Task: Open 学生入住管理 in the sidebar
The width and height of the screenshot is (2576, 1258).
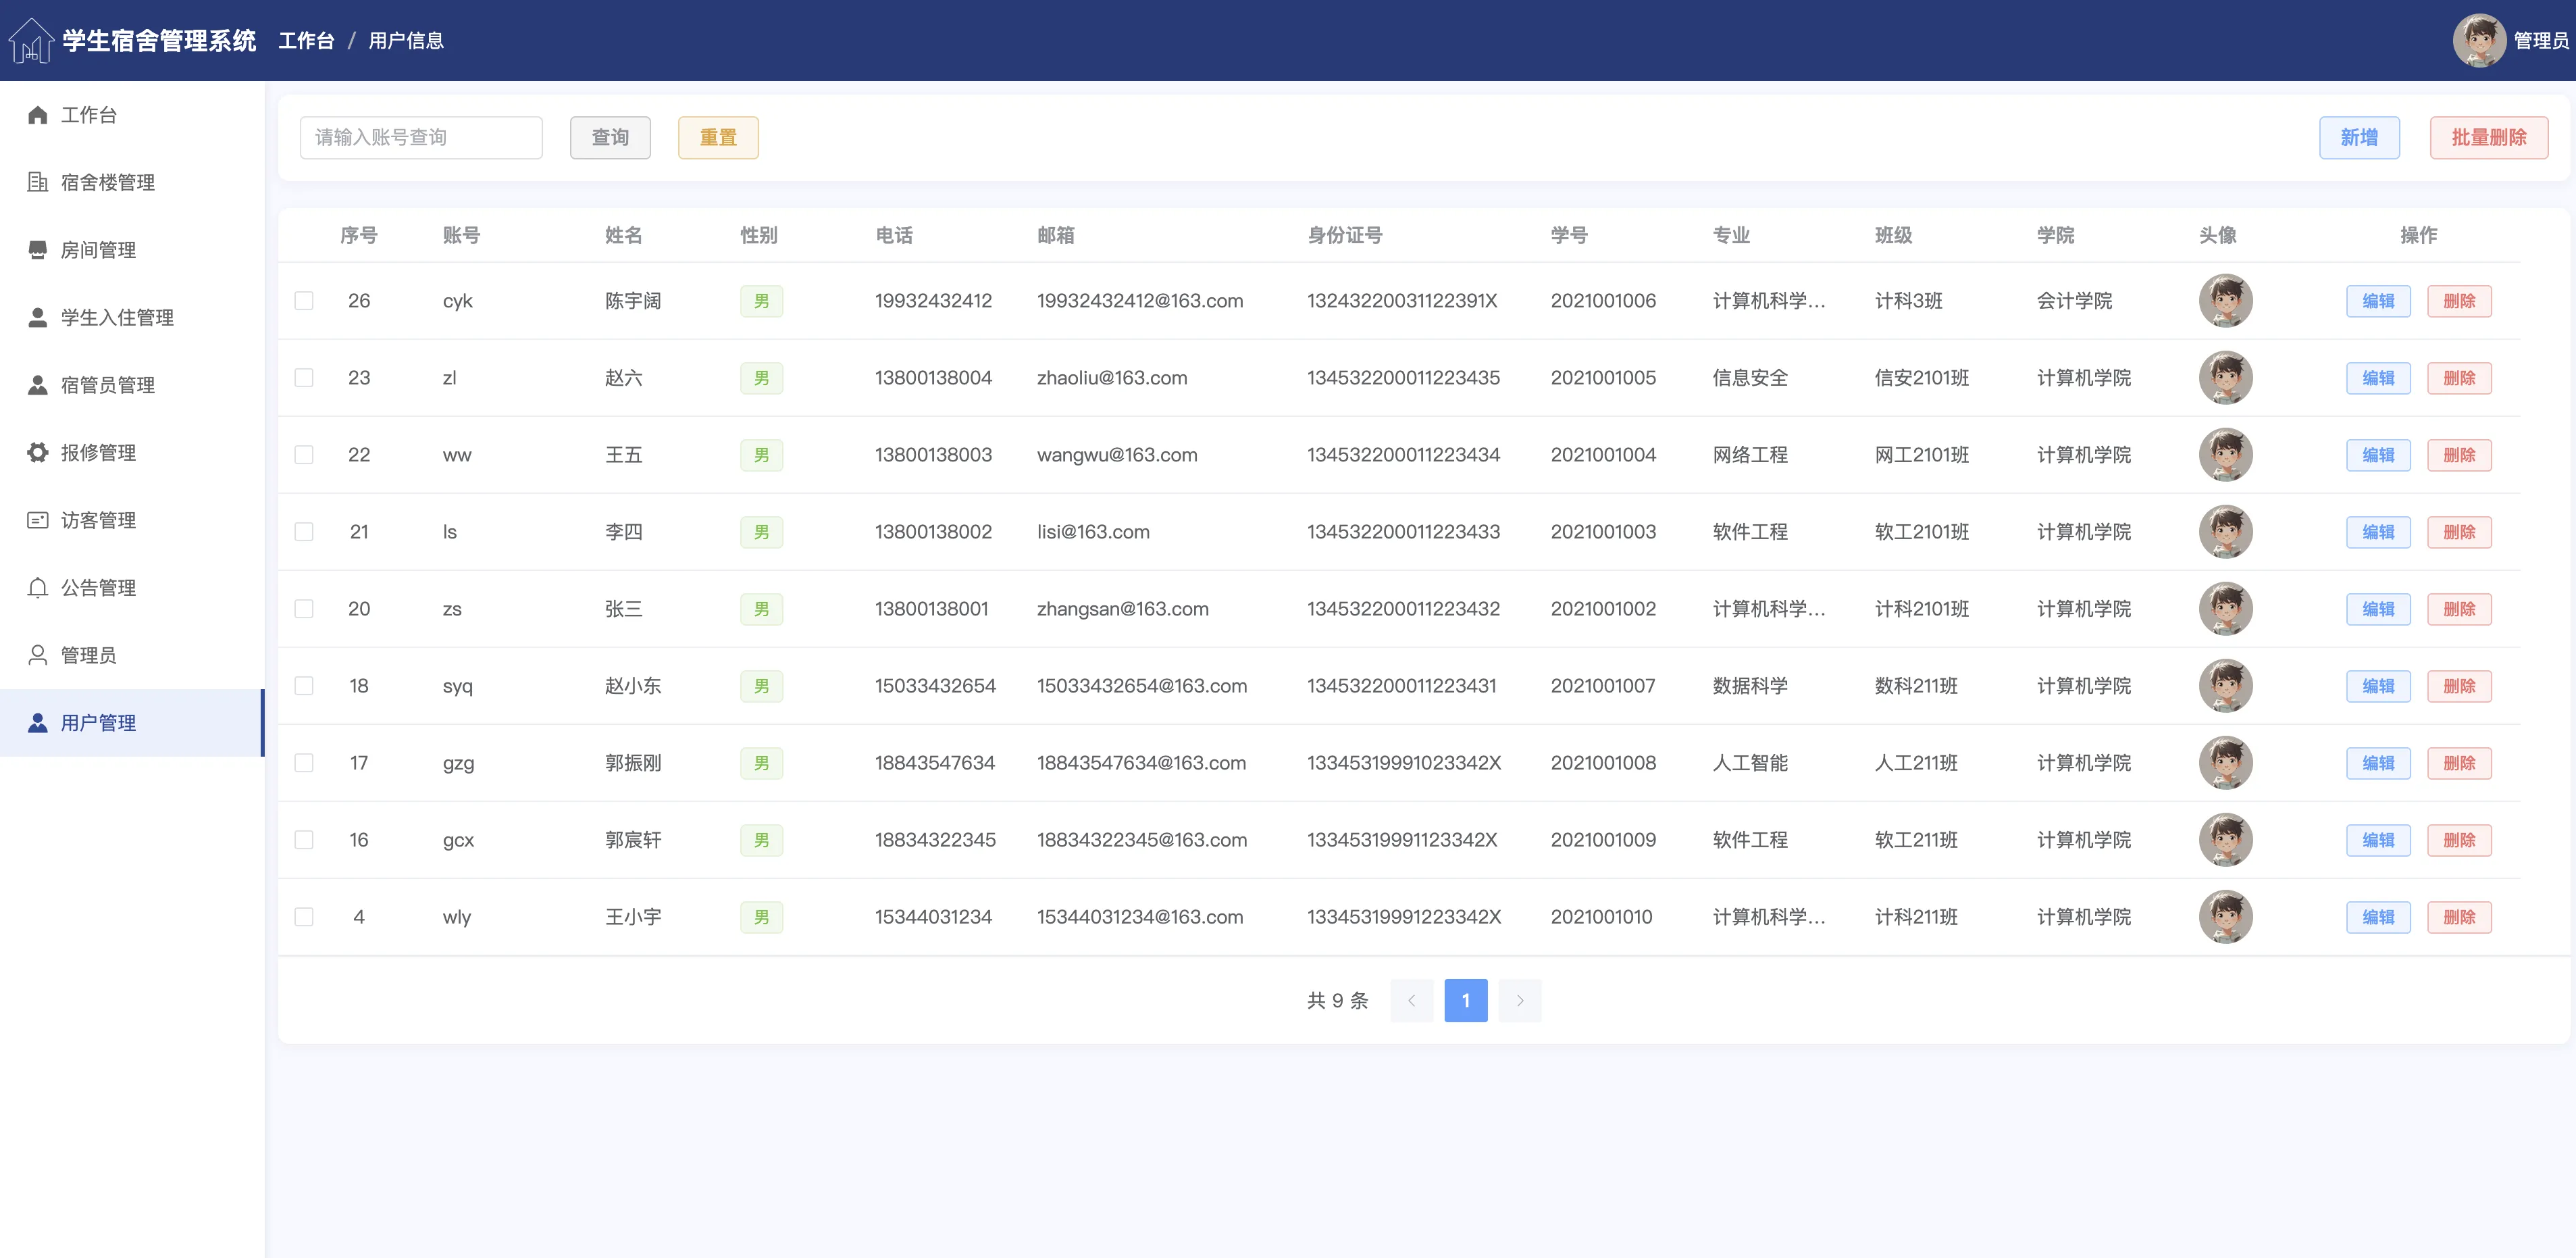Action: (x=117, y=318)
